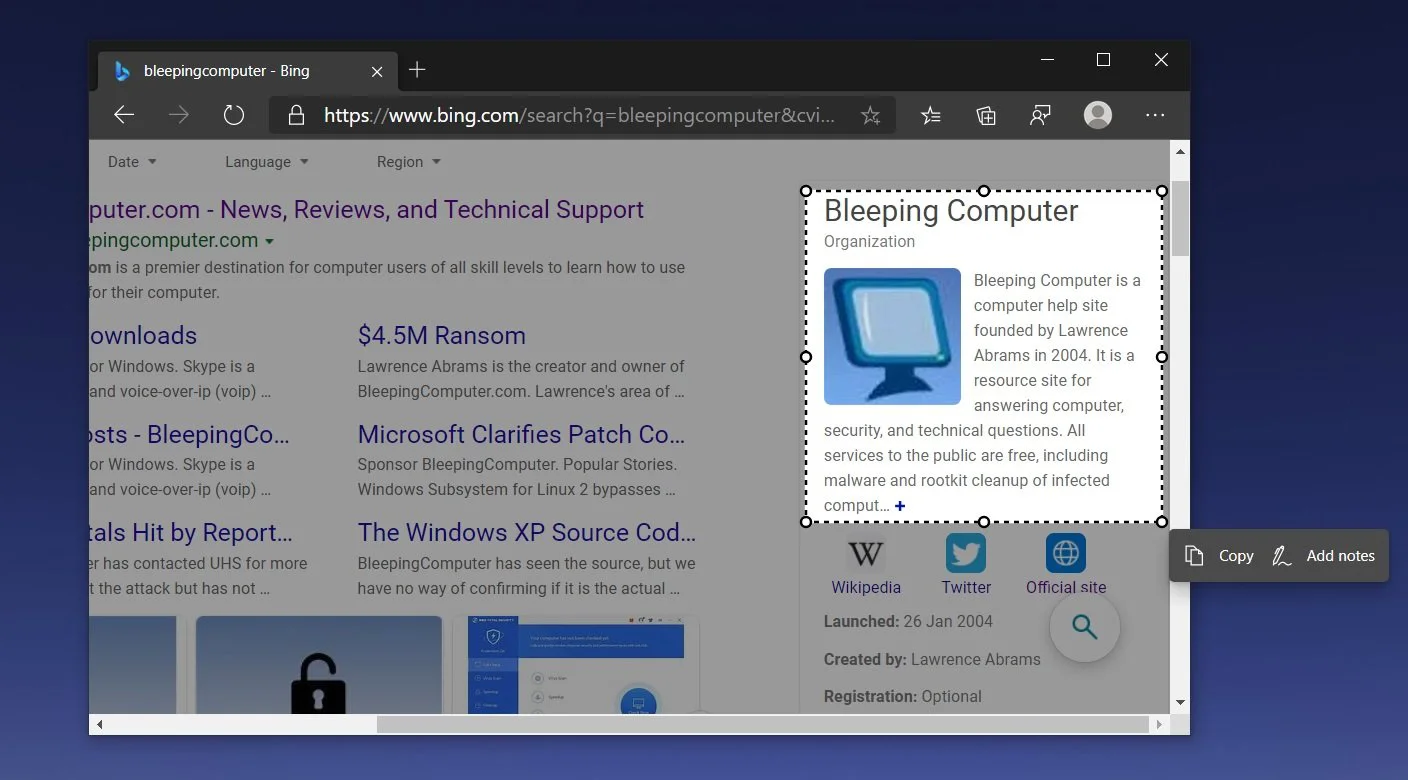
Task: Open green URL dropdown arrow
Action: [x=269, y=241]
